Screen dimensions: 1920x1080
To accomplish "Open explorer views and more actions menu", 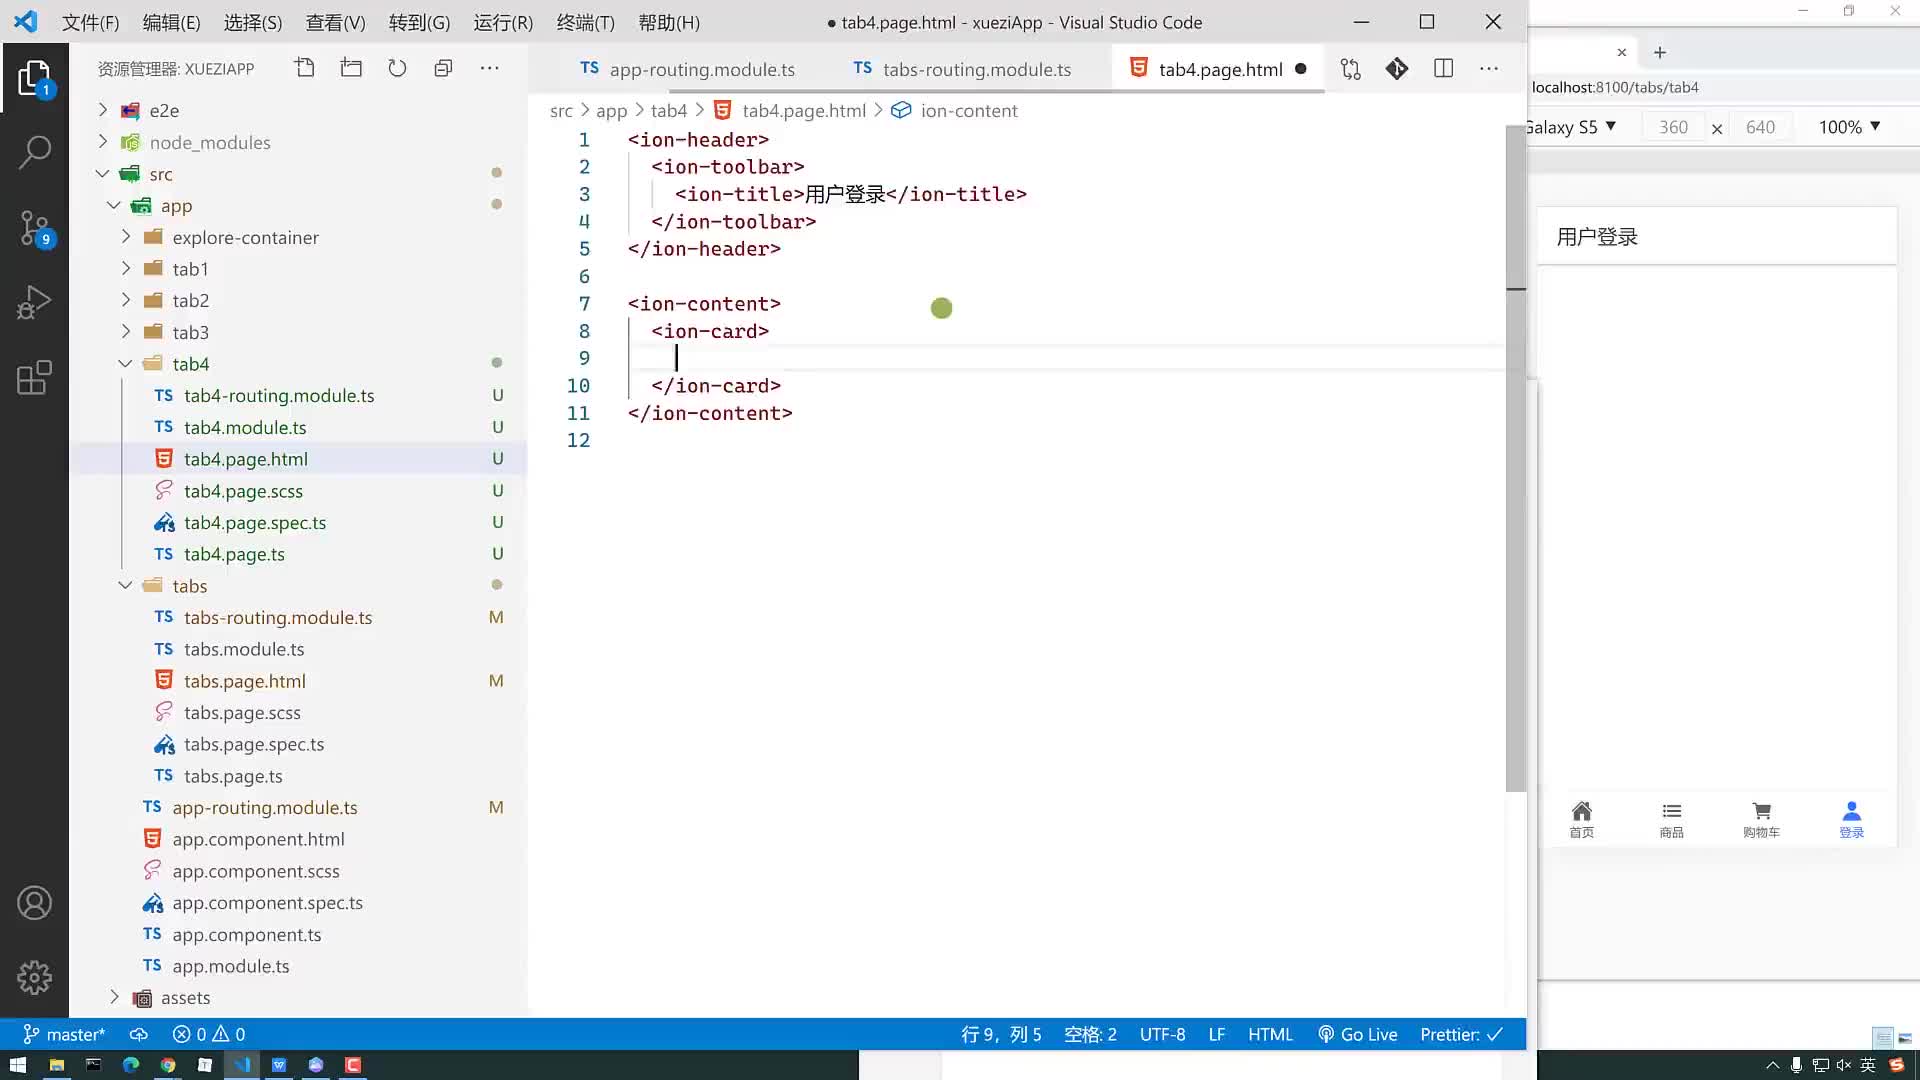I will (x=489, y=68).
